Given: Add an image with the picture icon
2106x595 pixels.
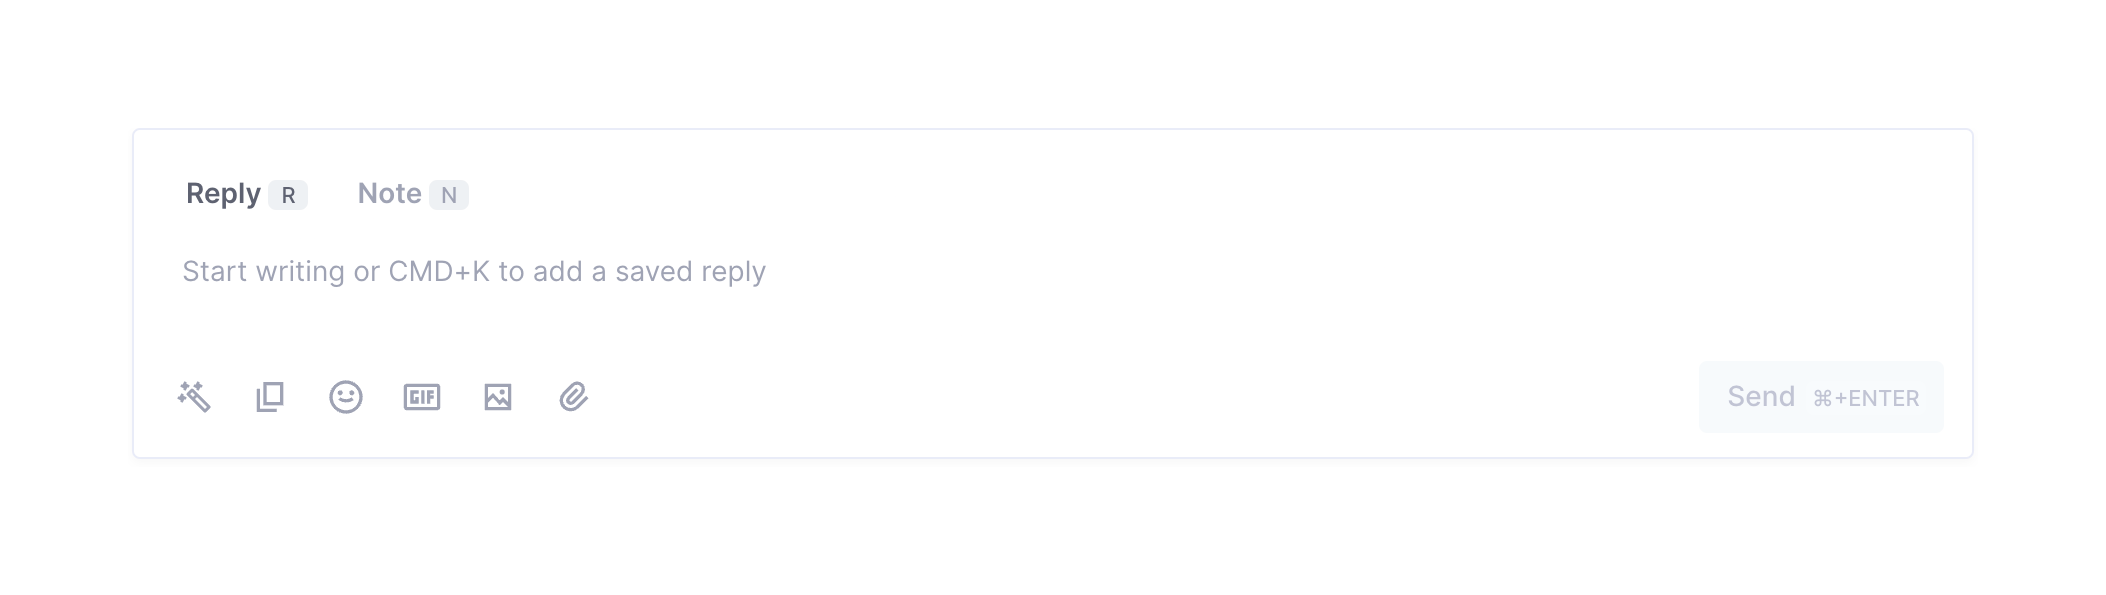Looking at the screenshot, I should coord(498,397).
